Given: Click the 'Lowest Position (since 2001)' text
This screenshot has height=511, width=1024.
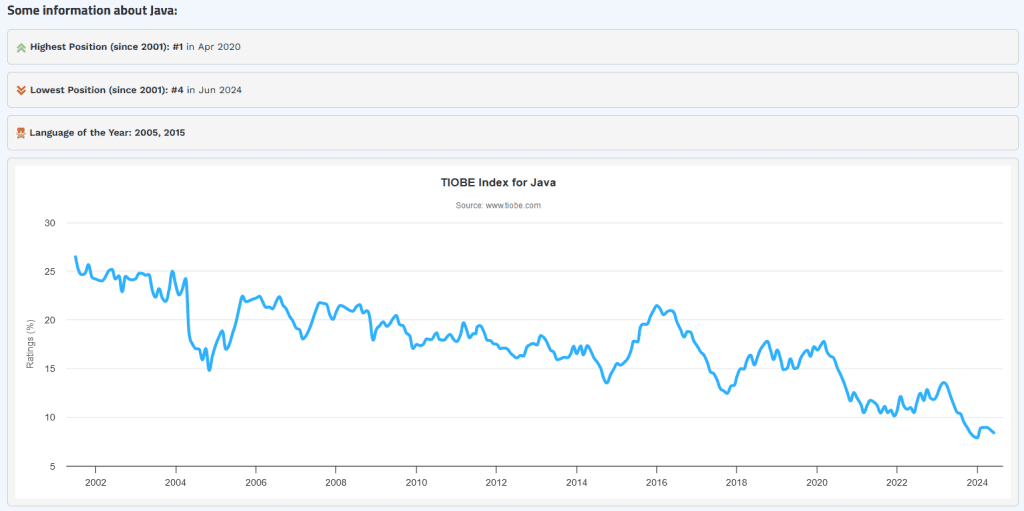Looking at the screenshot, I should 99,90.
